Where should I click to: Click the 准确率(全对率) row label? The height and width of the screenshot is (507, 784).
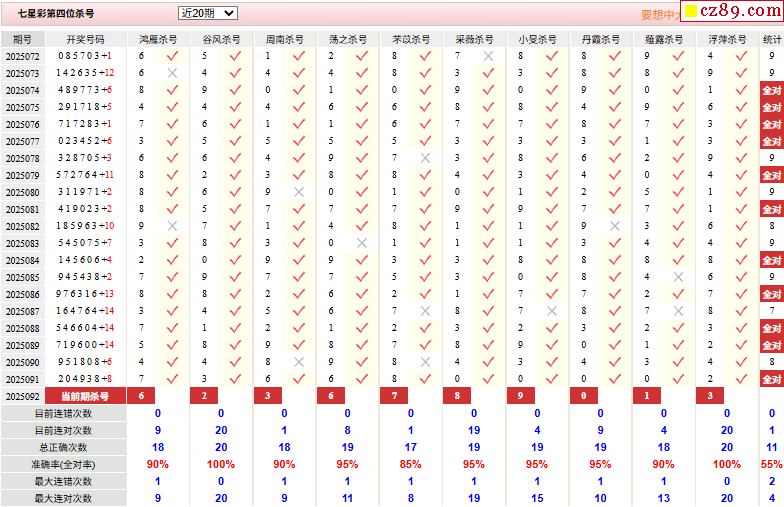tap(64, 464)
